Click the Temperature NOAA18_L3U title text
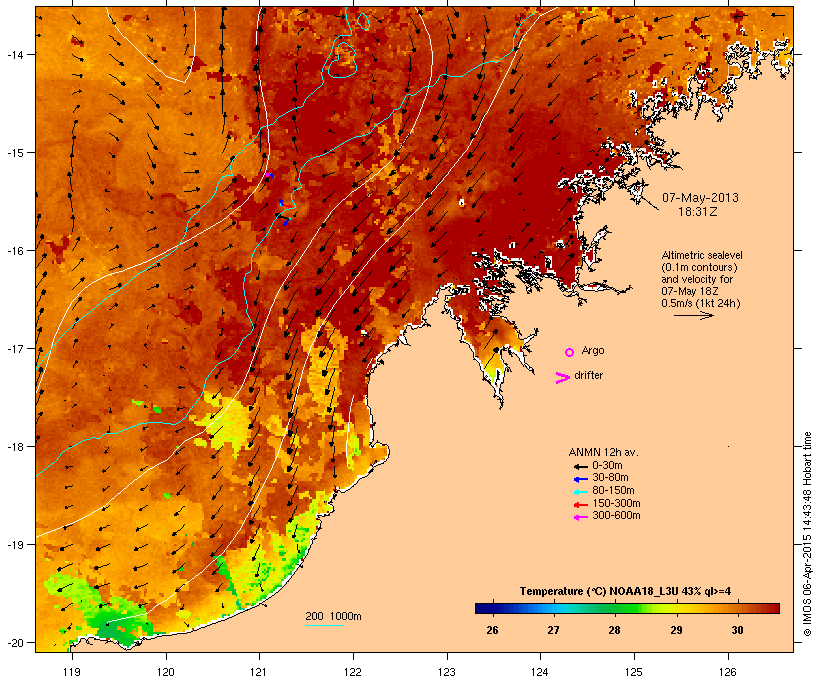This screenshot has height=680, width=820. 625,591
